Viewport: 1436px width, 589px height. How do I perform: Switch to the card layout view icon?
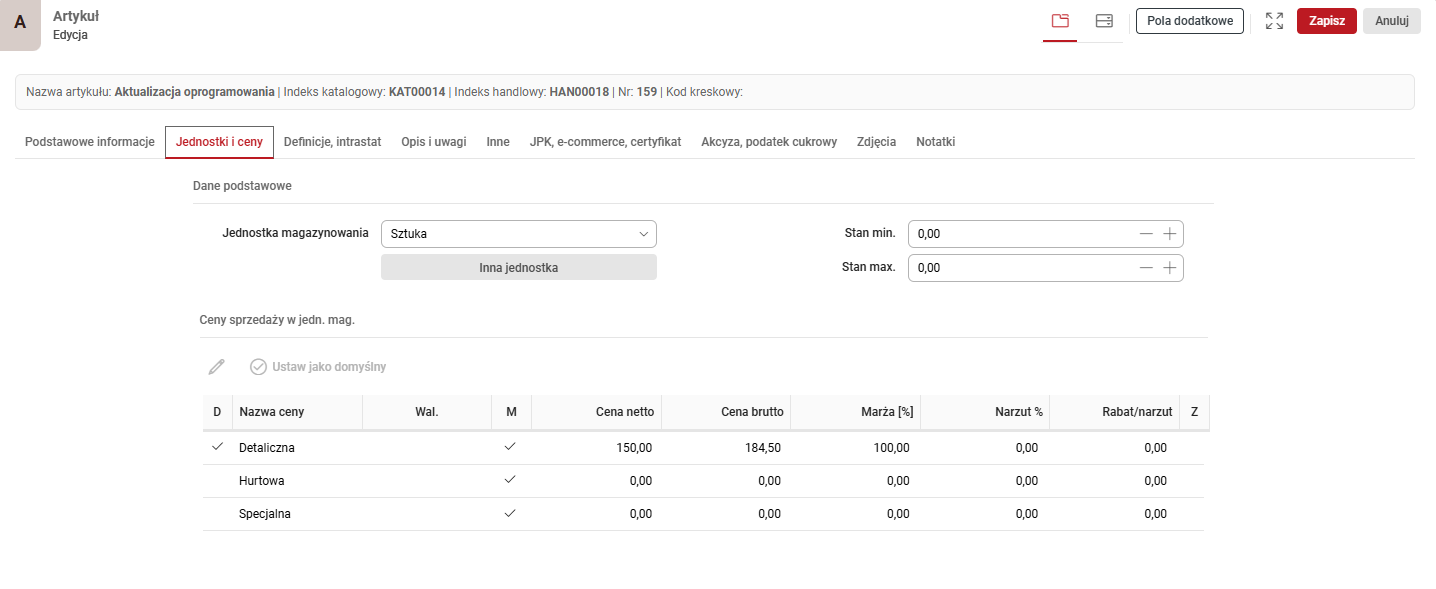(1104, 21)
